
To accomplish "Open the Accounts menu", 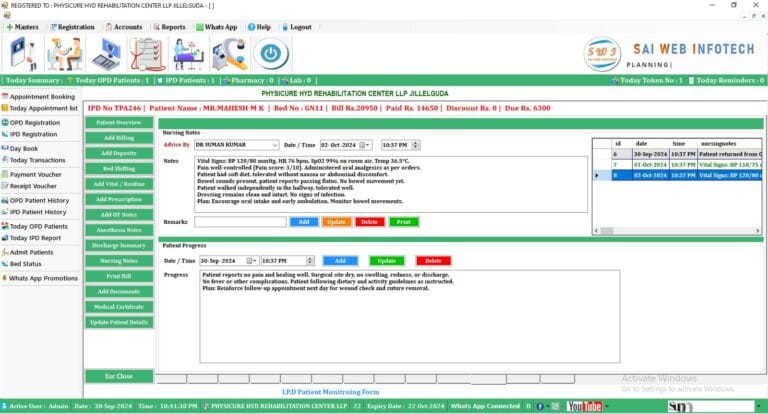I will (x=124, y=27).
